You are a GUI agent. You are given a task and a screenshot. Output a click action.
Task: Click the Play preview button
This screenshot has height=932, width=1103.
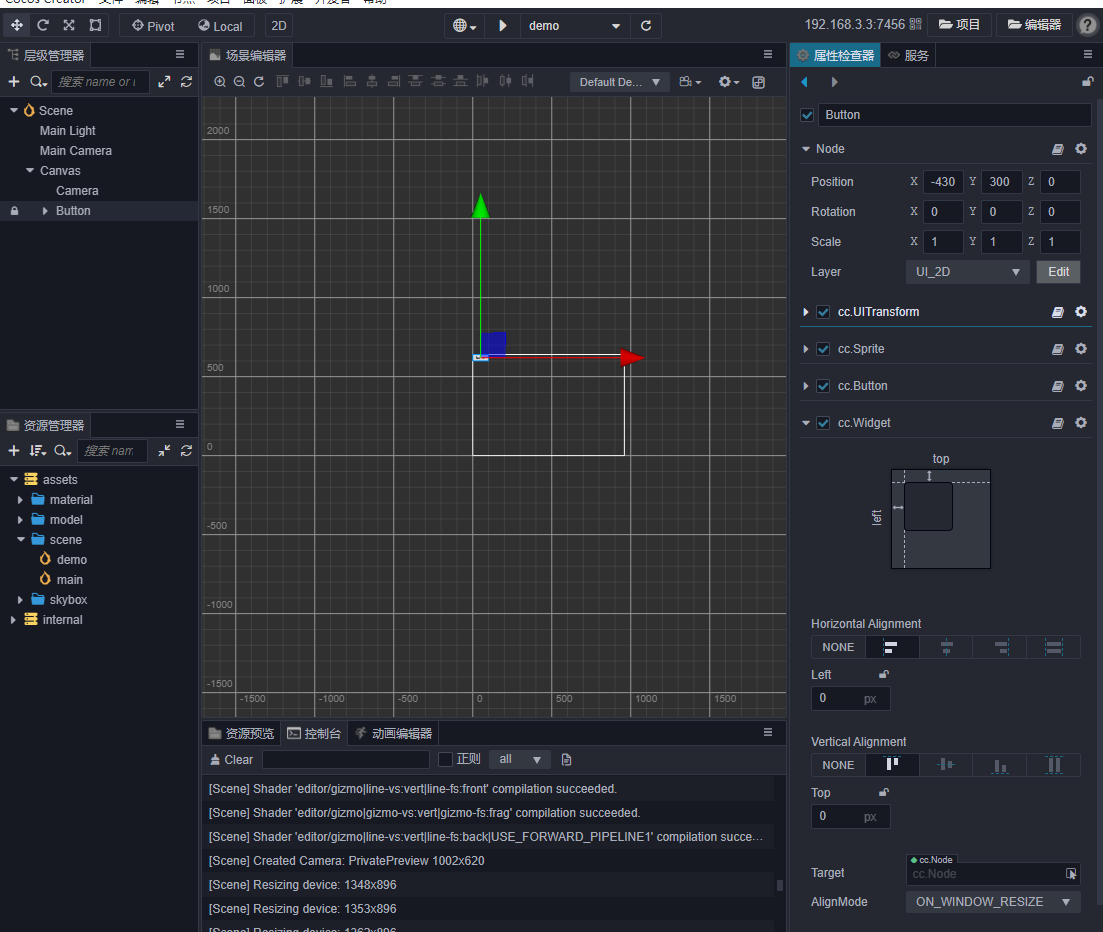pos(503,25)
